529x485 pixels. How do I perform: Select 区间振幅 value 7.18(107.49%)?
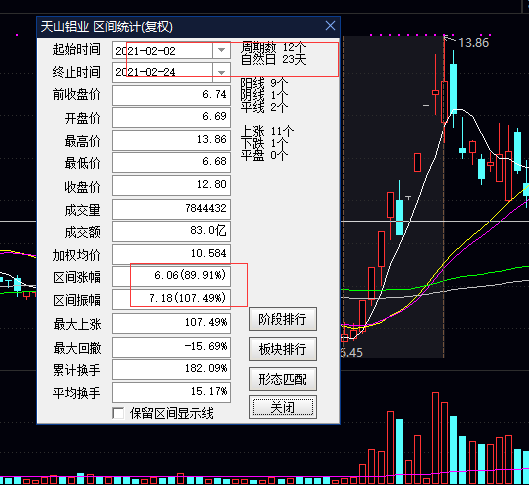171,299
